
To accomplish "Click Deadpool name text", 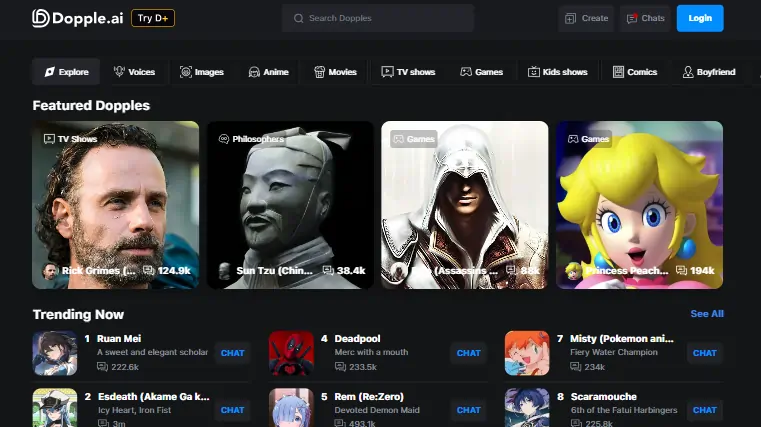I will tap(357, 339).
